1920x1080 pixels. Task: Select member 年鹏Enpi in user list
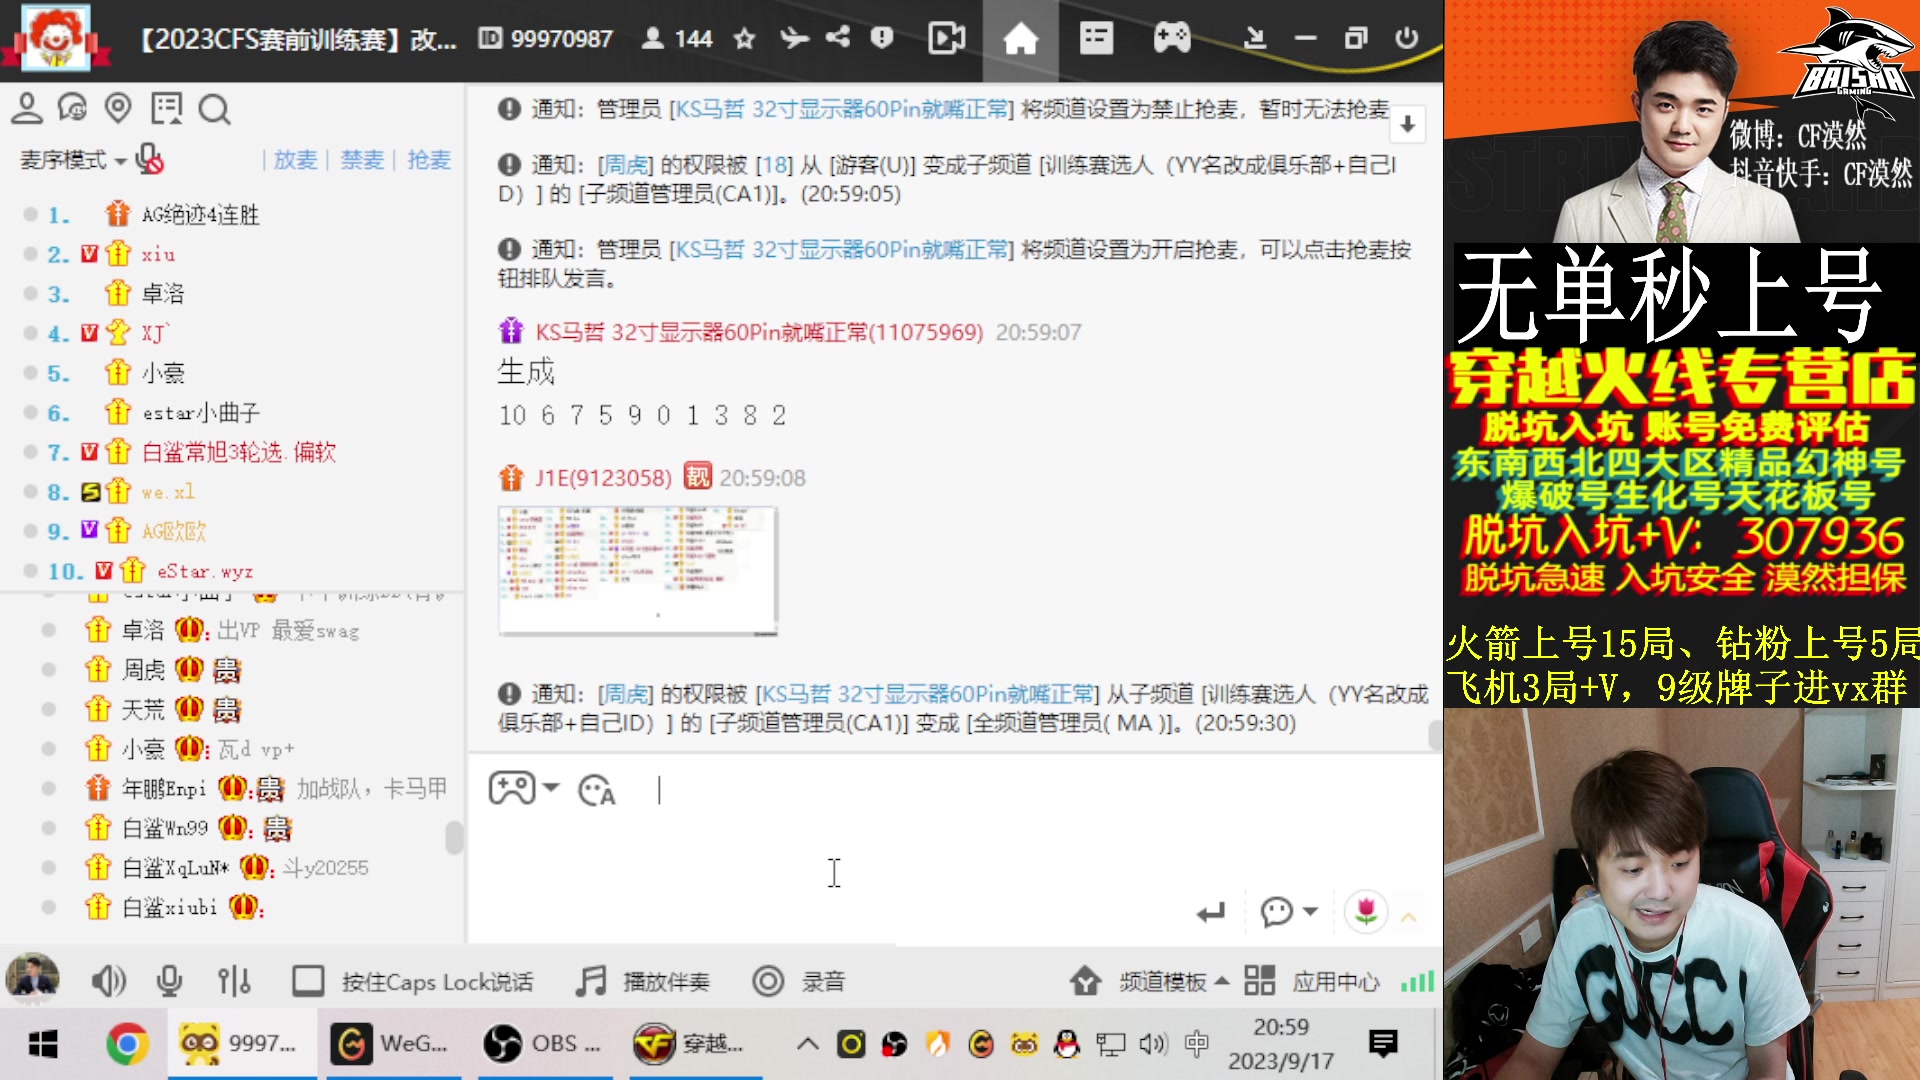tap(164, 789)
